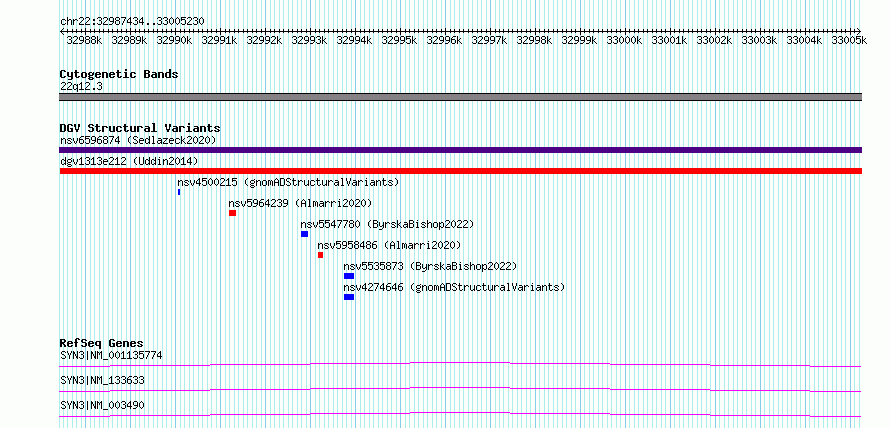
Task: Click the RefSeq Genes track title
Action: [x=101, y=343]
